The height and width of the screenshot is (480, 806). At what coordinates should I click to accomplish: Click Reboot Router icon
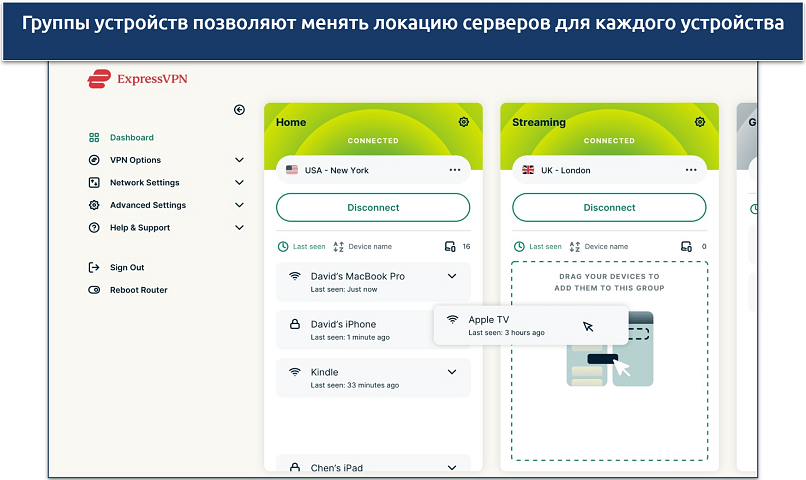click(x=94, y=290)
